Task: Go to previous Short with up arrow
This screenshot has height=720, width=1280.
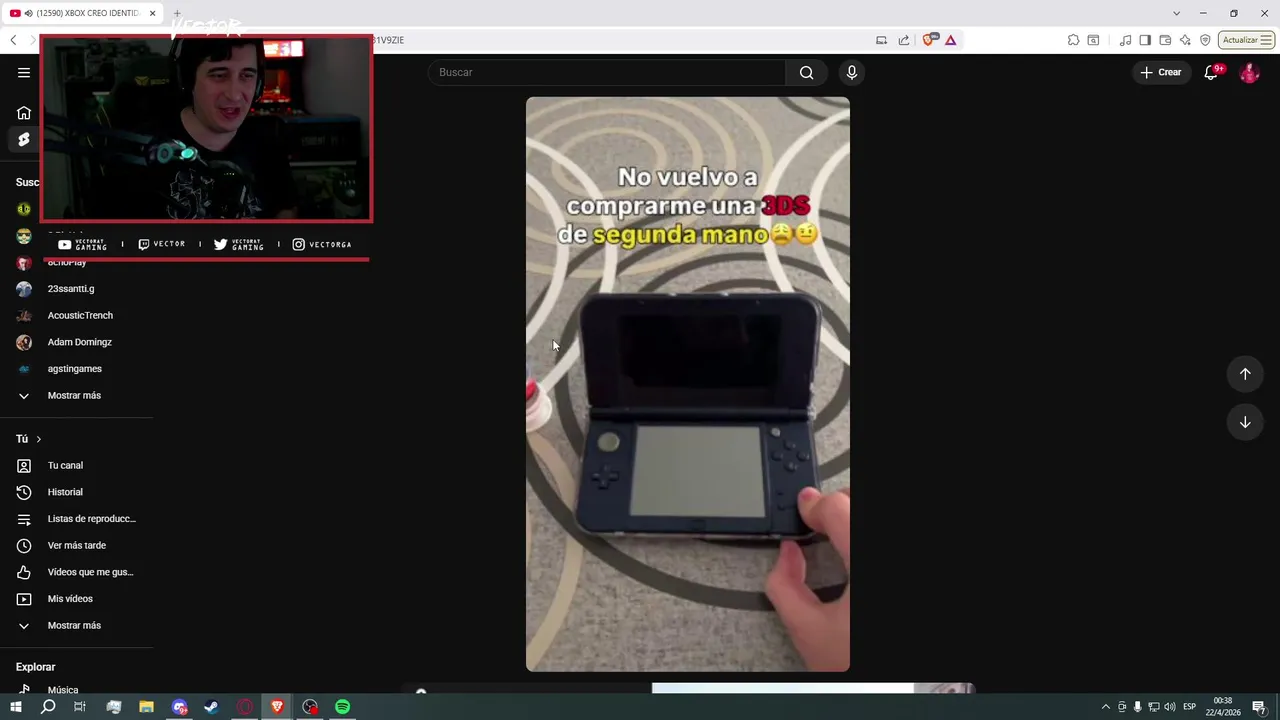Action: 1245,374
